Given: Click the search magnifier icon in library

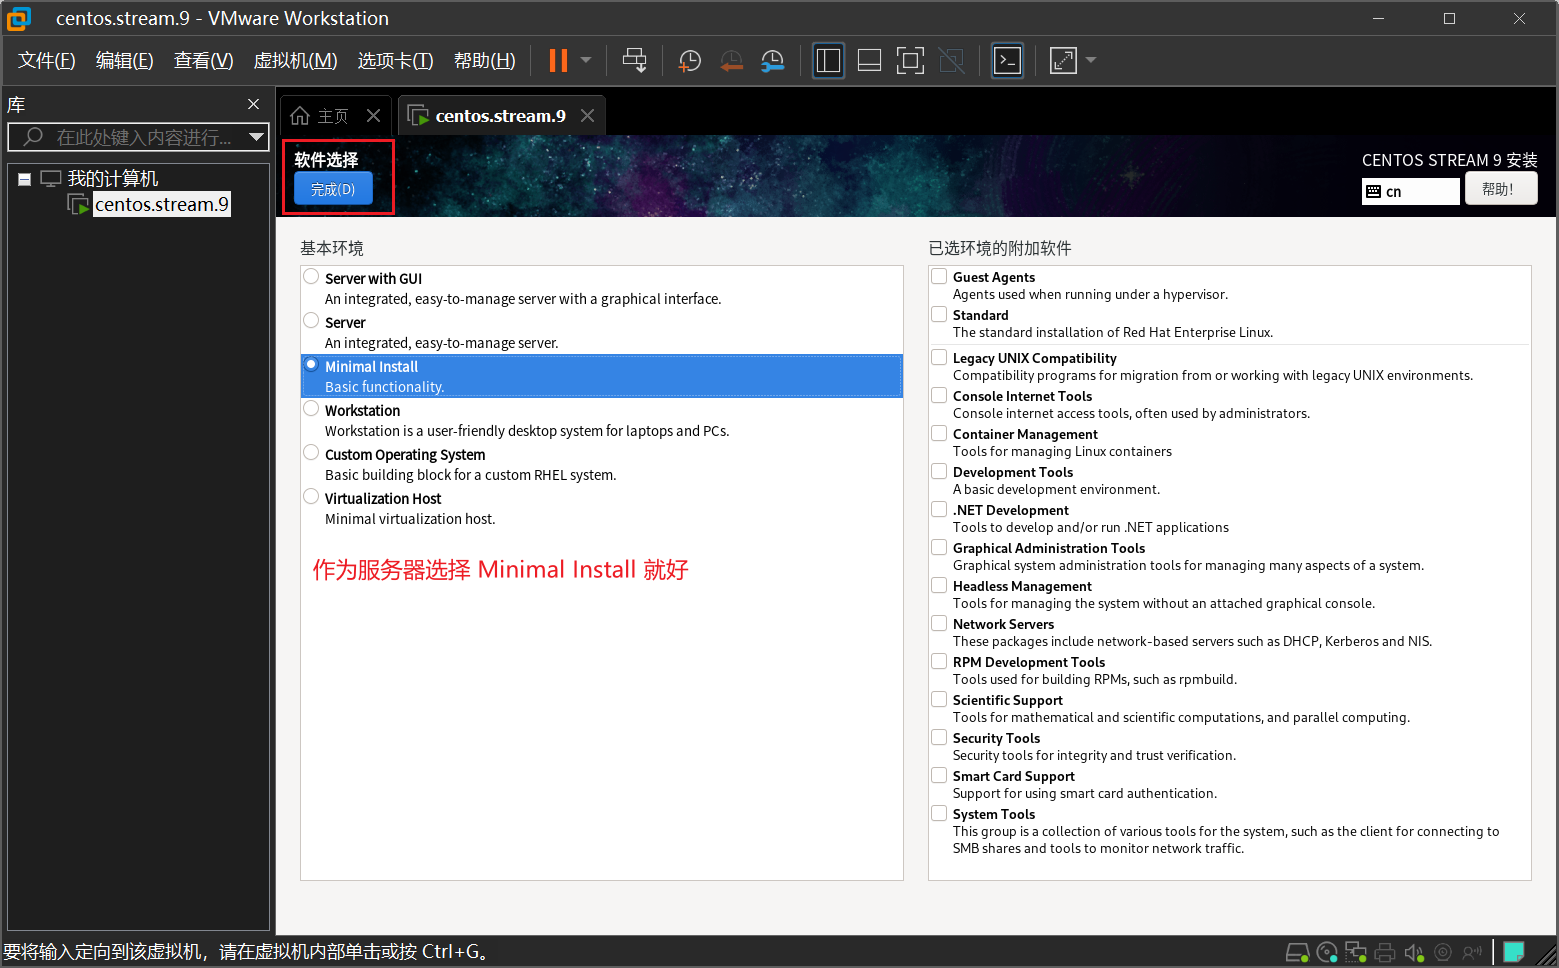Looking at the screenshot, I should pyautogui.click(x=33, y=137).
